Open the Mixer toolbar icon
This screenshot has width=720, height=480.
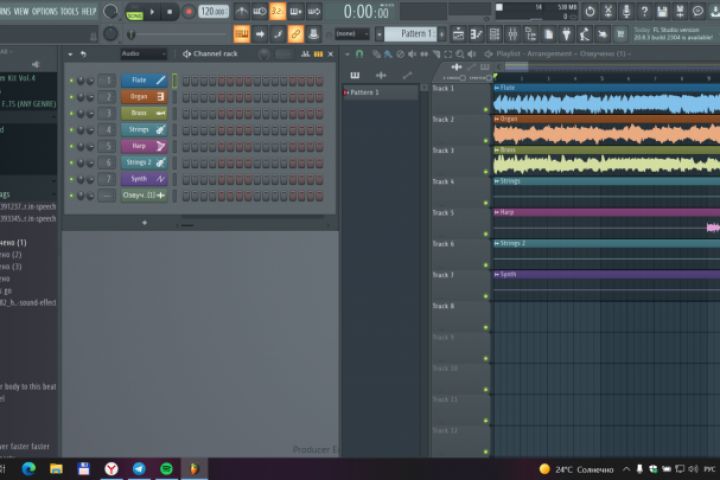click(x=512, y=34)
